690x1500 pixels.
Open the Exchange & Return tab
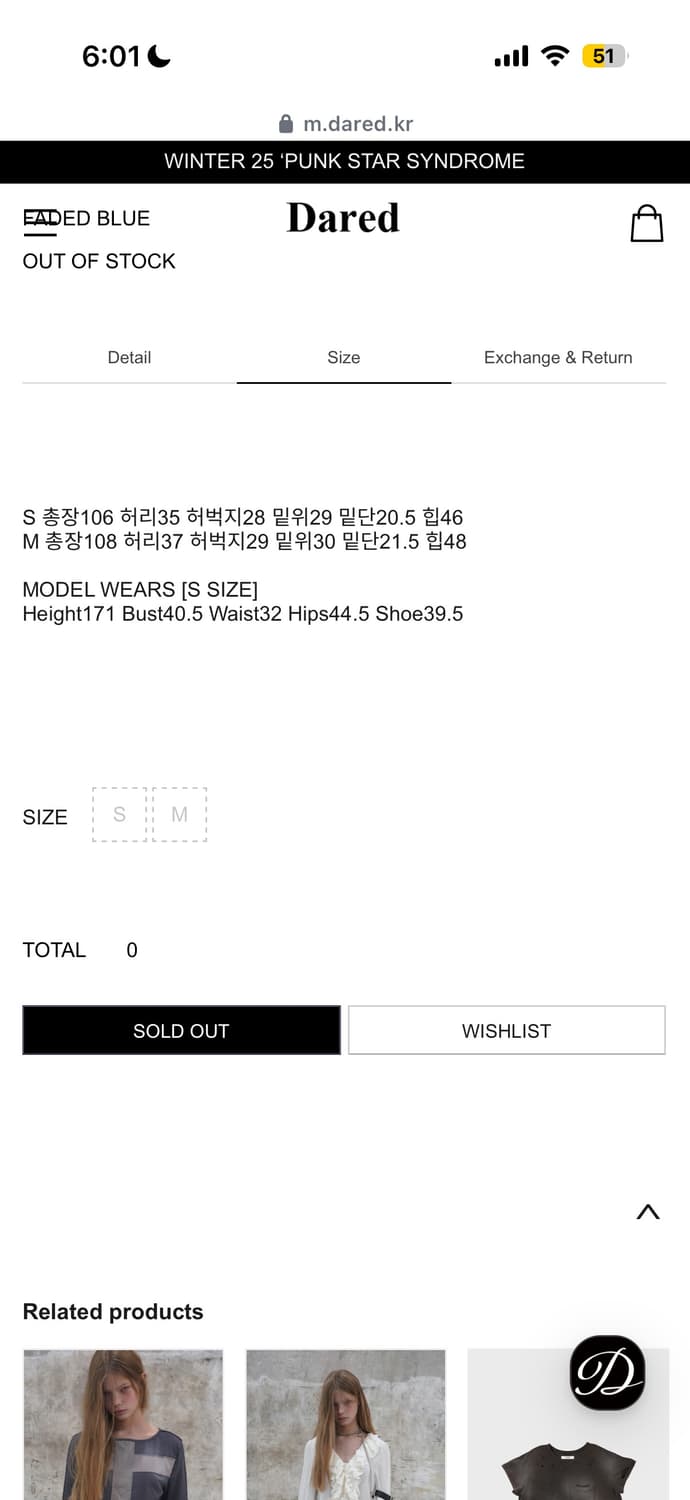pyautogui.click(x=558, y=357)
